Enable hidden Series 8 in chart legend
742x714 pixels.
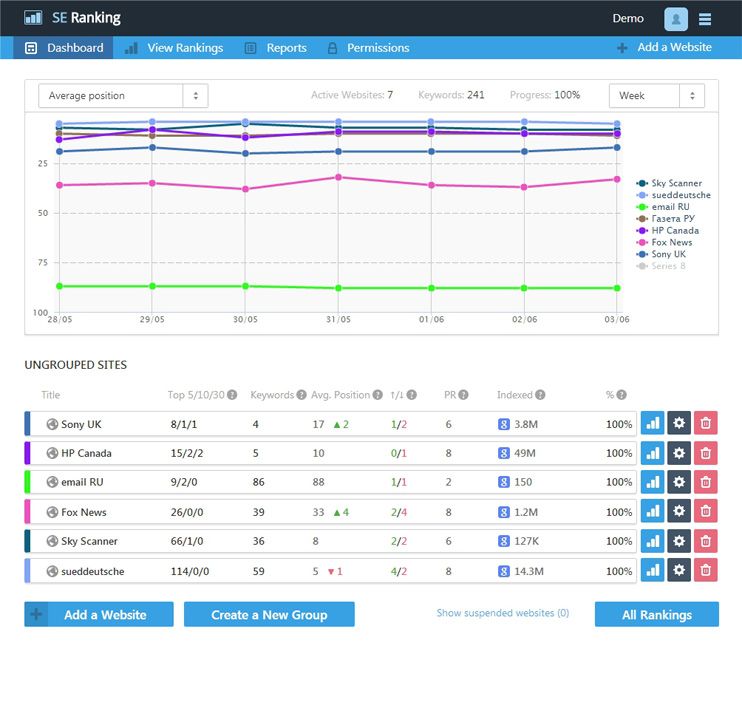pyautogui.click(x=661, y=266)
